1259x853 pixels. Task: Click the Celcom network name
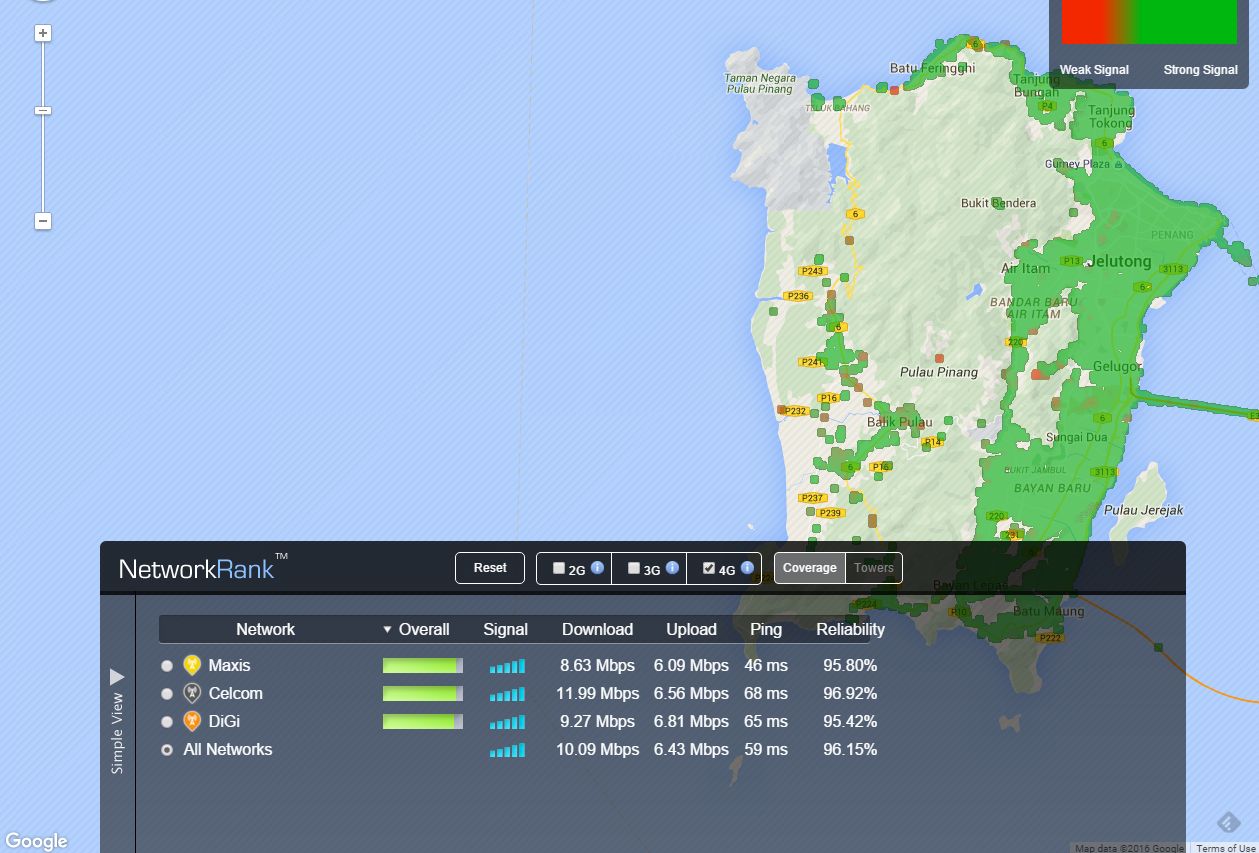coord(235,693)
